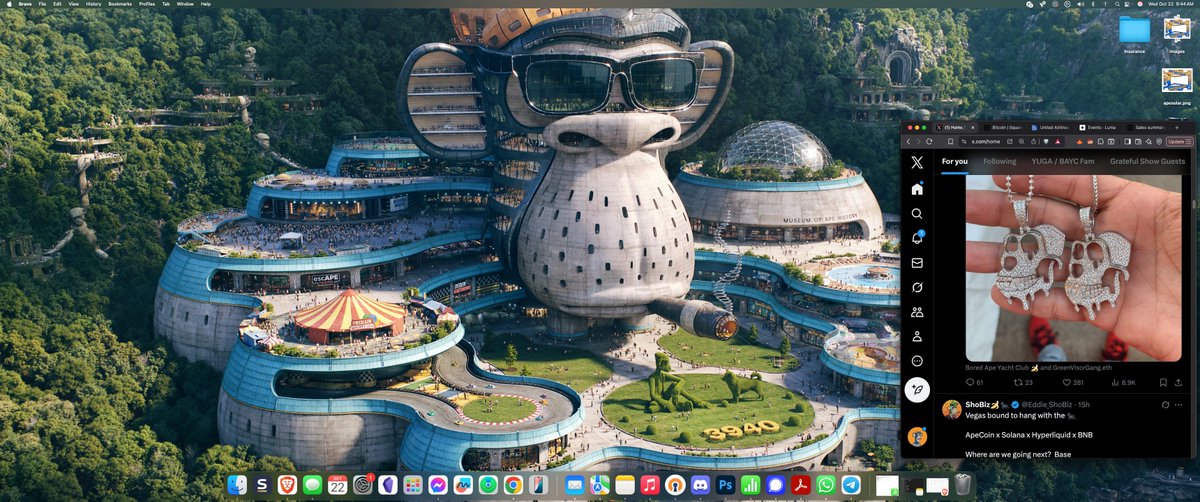Open Grok icon in X sidebar
This screenshot has width=1200, height=502.
(x=917, y=288)
